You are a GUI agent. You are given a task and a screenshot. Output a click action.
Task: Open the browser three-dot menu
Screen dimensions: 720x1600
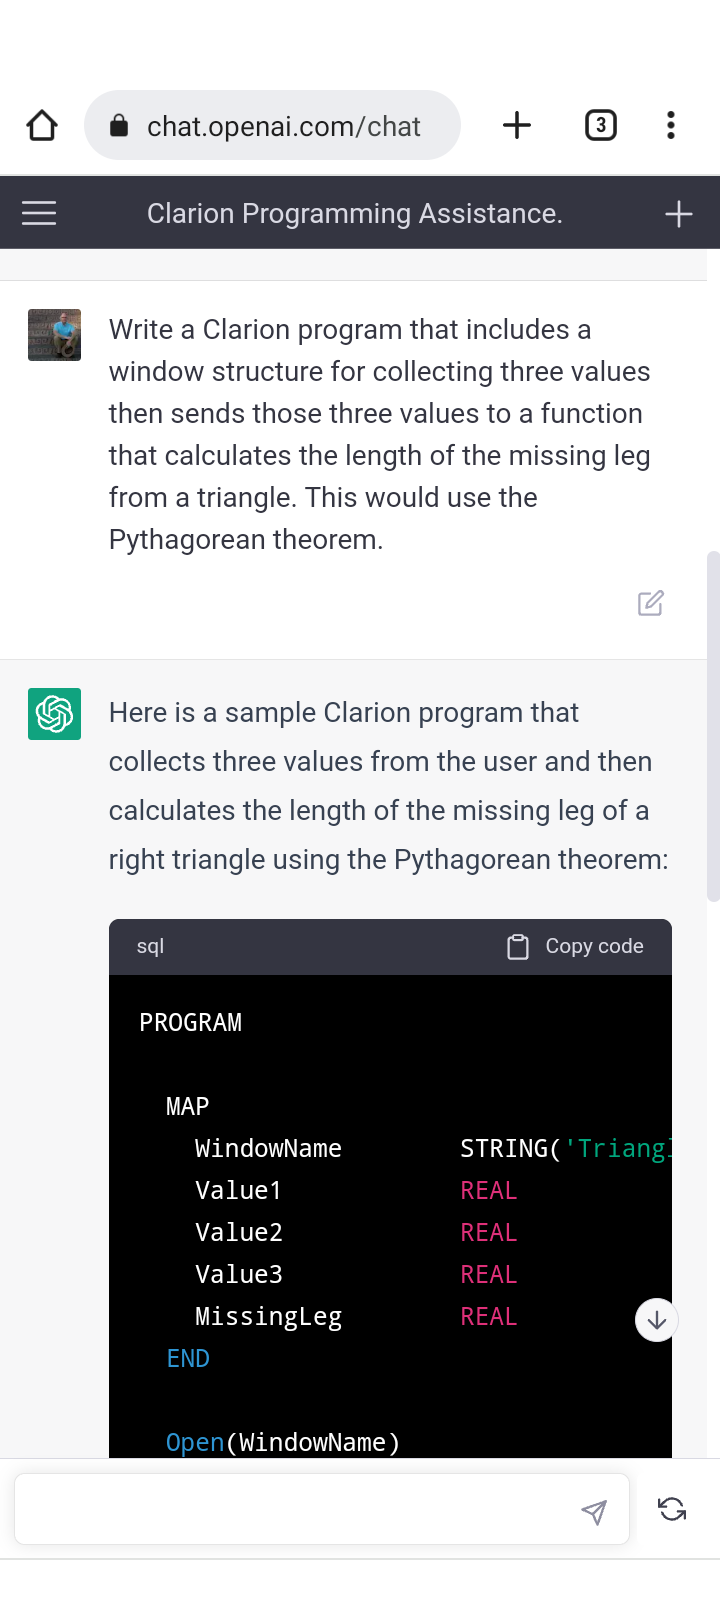[x=671, y=126]
